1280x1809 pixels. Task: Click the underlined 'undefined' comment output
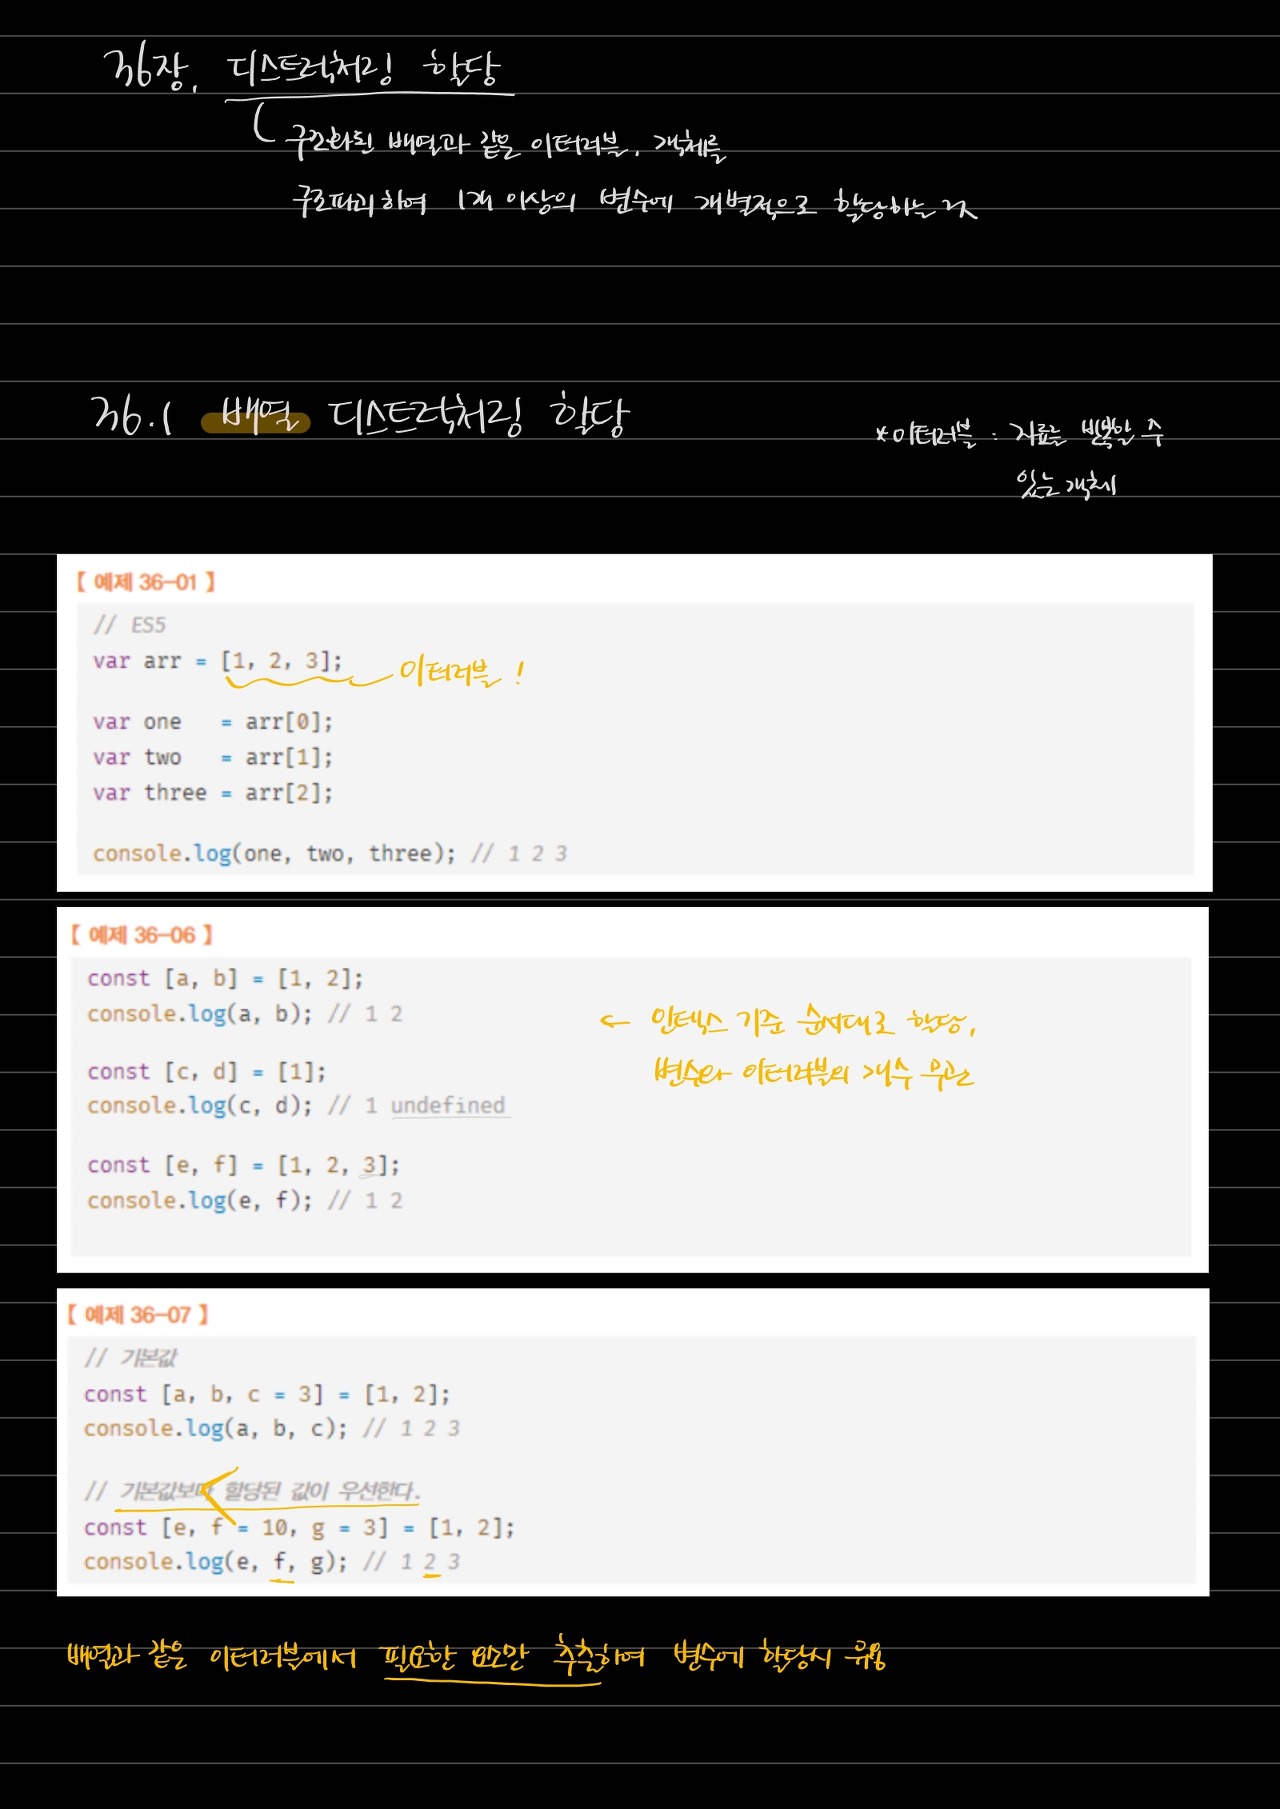(x=448, y=1106)
